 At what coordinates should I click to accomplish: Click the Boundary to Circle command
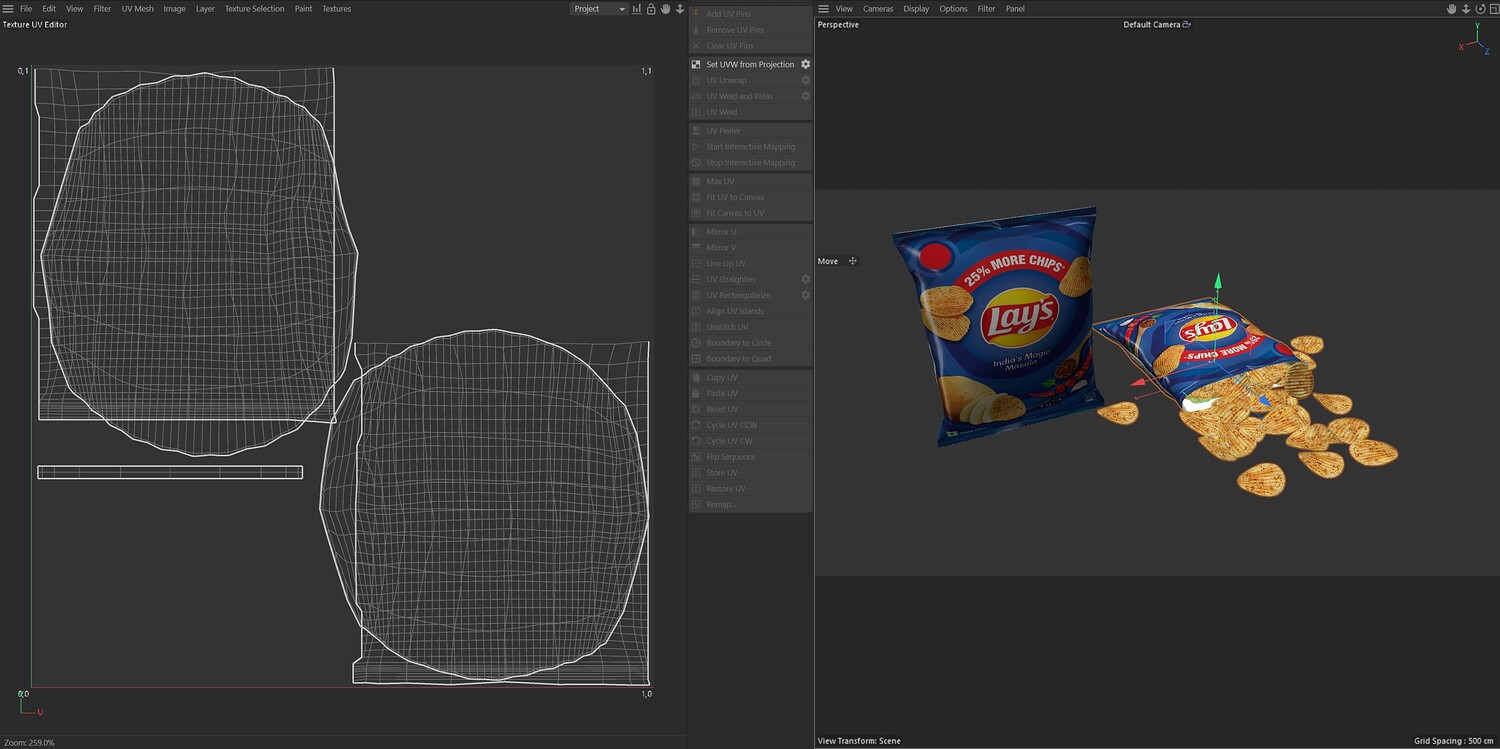pos(750,343)
